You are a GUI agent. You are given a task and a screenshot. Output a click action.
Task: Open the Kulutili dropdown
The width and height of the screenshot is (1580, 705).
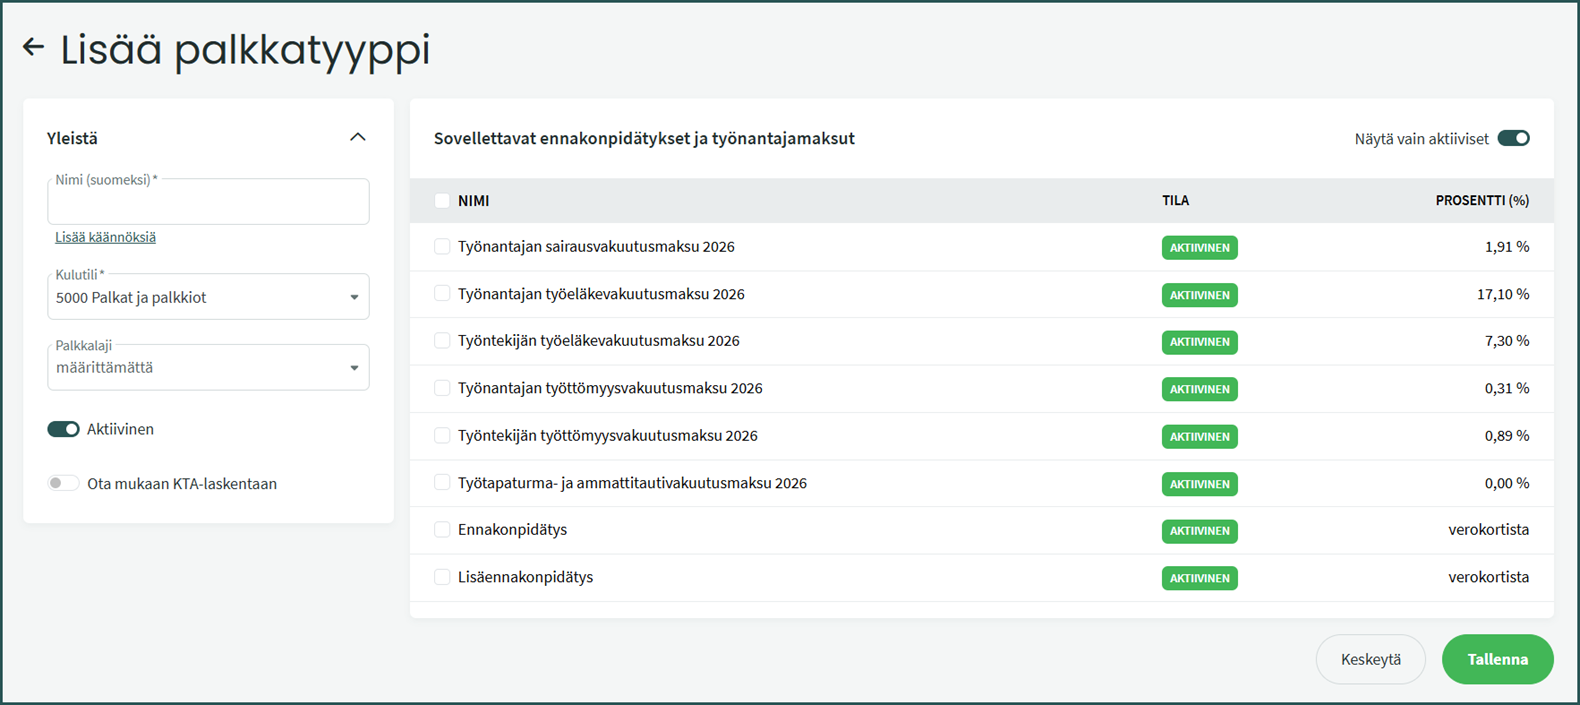click(208, 297)
